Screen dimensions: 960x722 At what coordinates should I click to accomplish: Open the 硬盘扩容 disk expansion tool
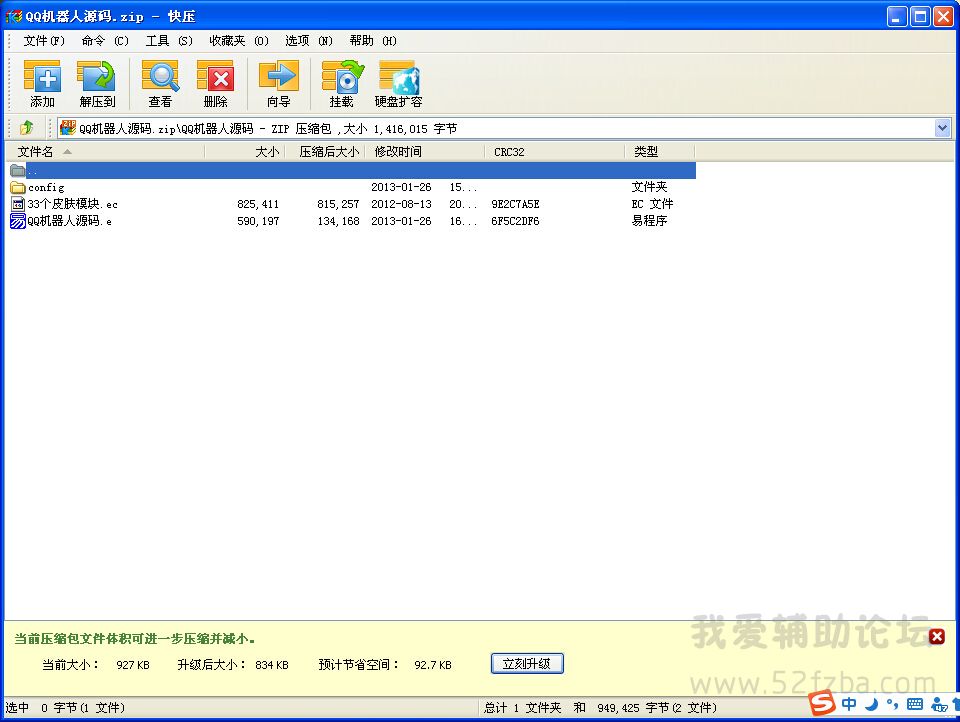point(399,83)
